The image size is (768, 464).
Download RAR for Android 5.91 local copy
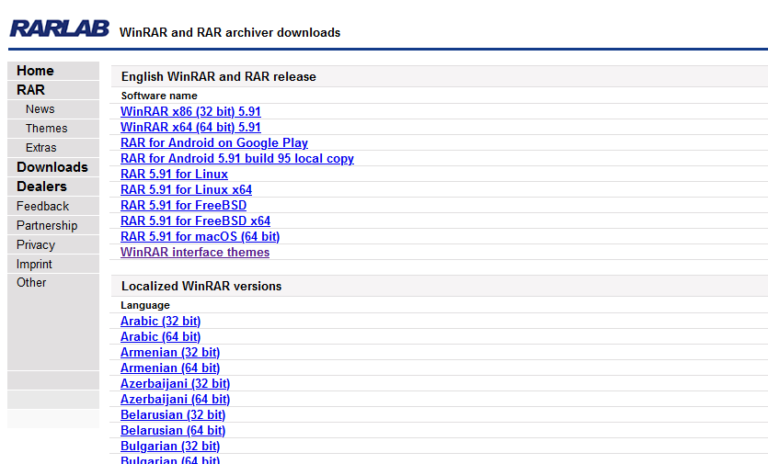(237, 159)
